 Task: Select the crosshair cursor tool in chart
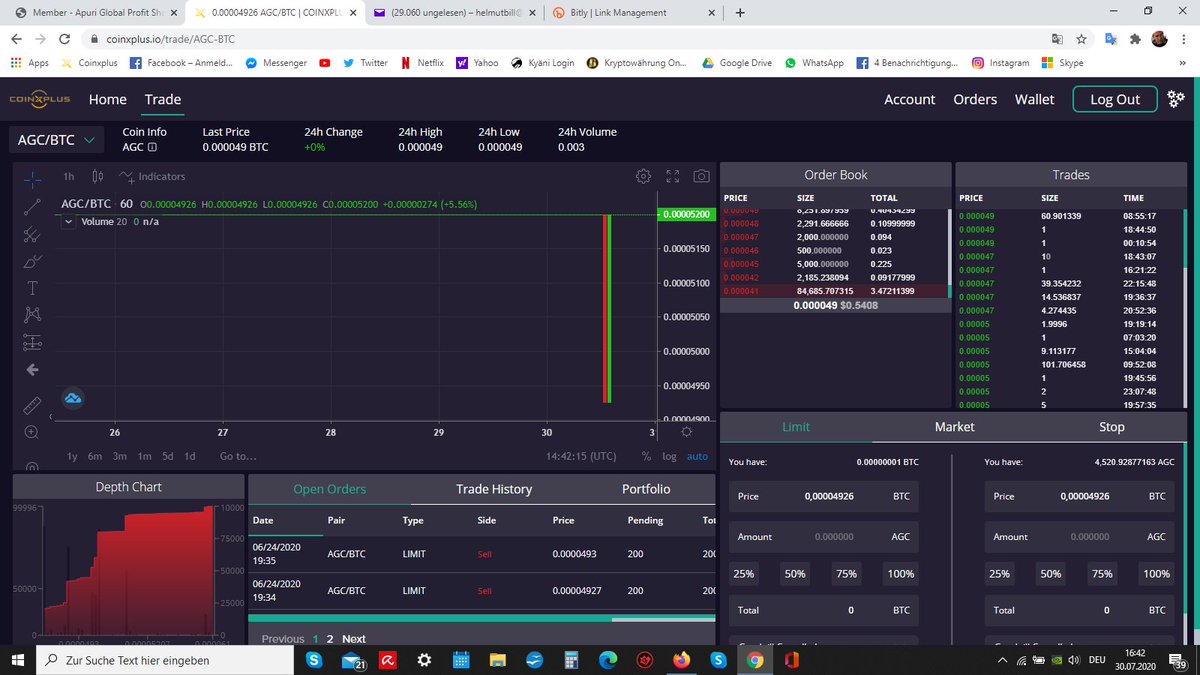tap(32, 179)
